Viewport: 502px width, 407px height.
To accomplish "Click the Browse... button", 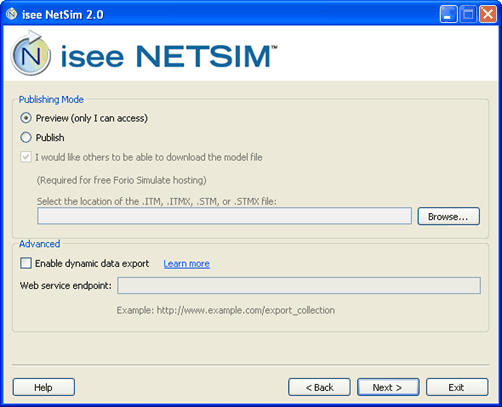I will point(448,216).
